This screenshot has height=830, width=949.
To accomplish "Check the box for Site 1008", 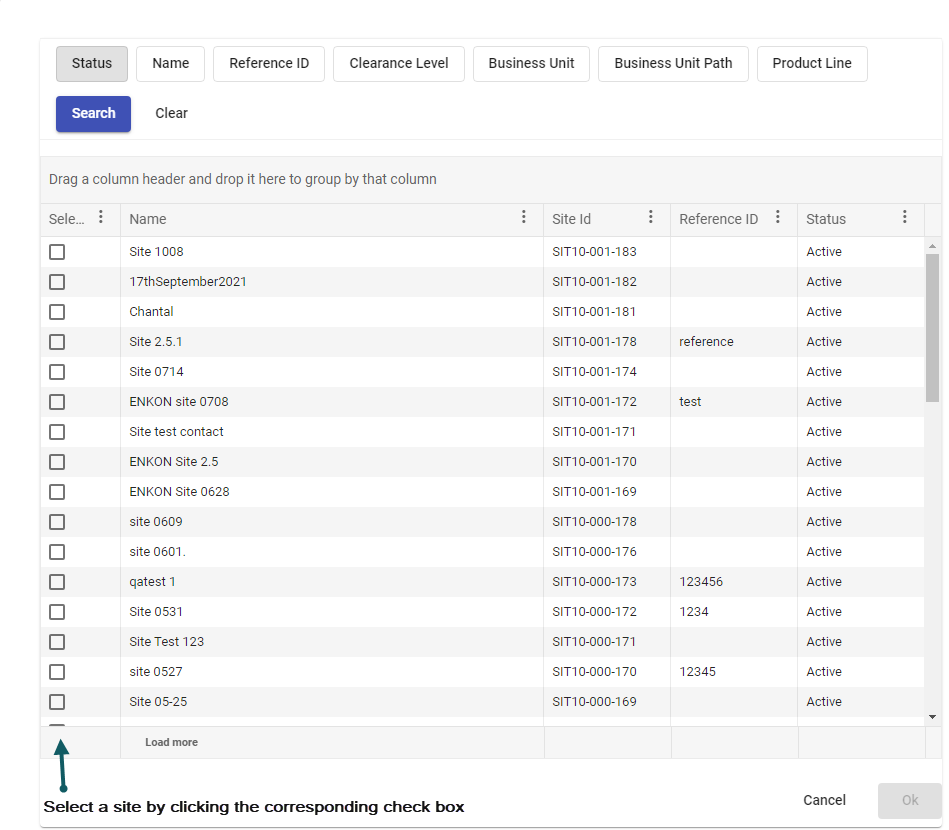I will (x=57, y=252).
